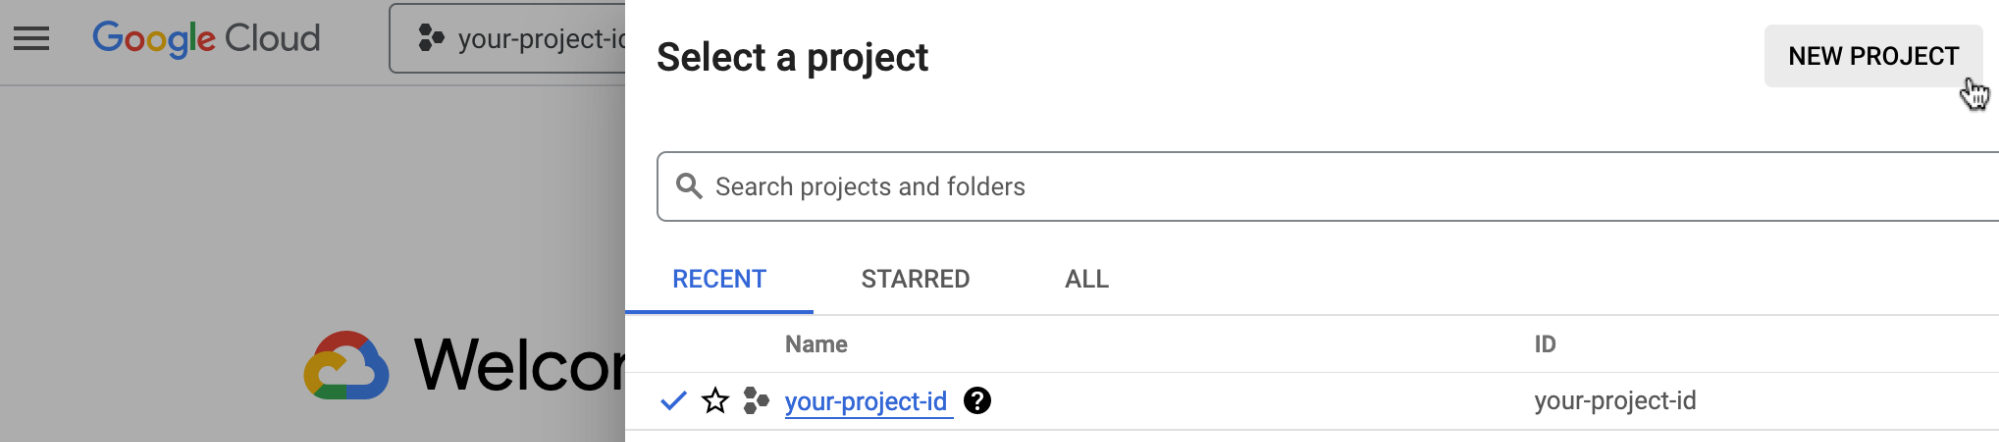Click the ID column header
This screenshot has height=442, width=1999.
point(1545,344)
